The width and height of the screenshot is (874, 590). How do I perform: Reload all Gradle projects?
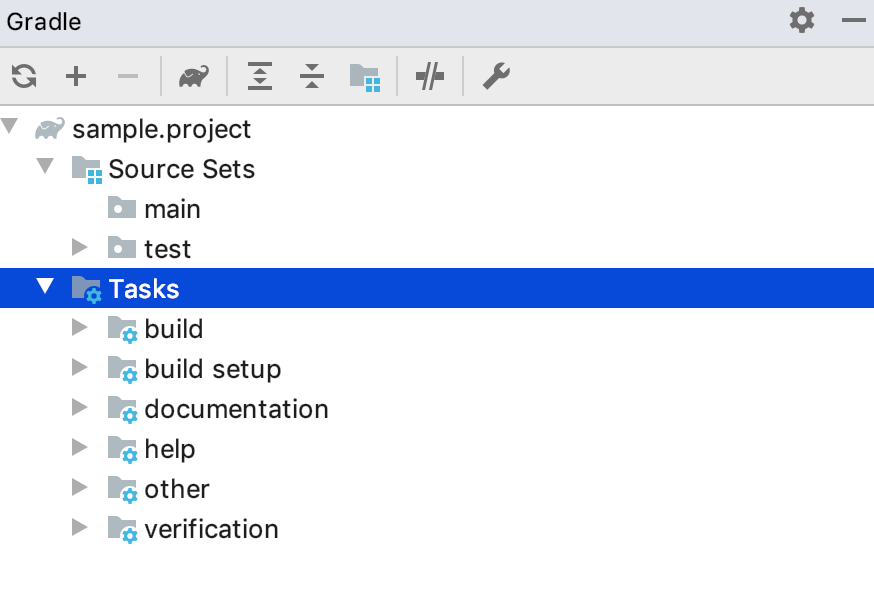click(x=24, y=76)
